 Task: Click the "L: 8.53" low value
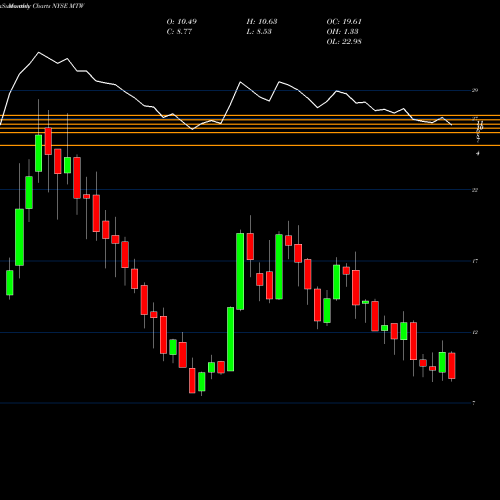pyautogui.click(x=259, y=32)
